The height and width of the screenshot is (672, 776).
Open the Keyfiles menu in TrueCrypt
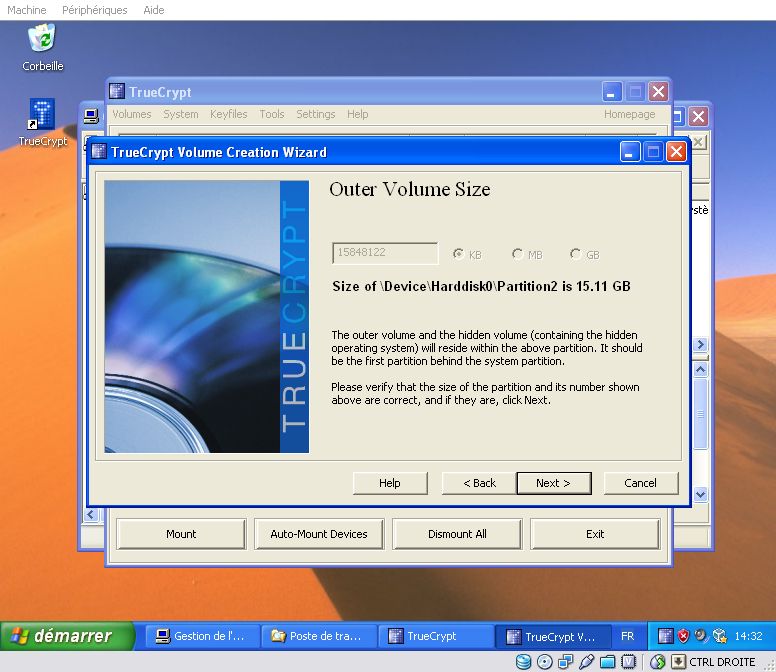229,114
